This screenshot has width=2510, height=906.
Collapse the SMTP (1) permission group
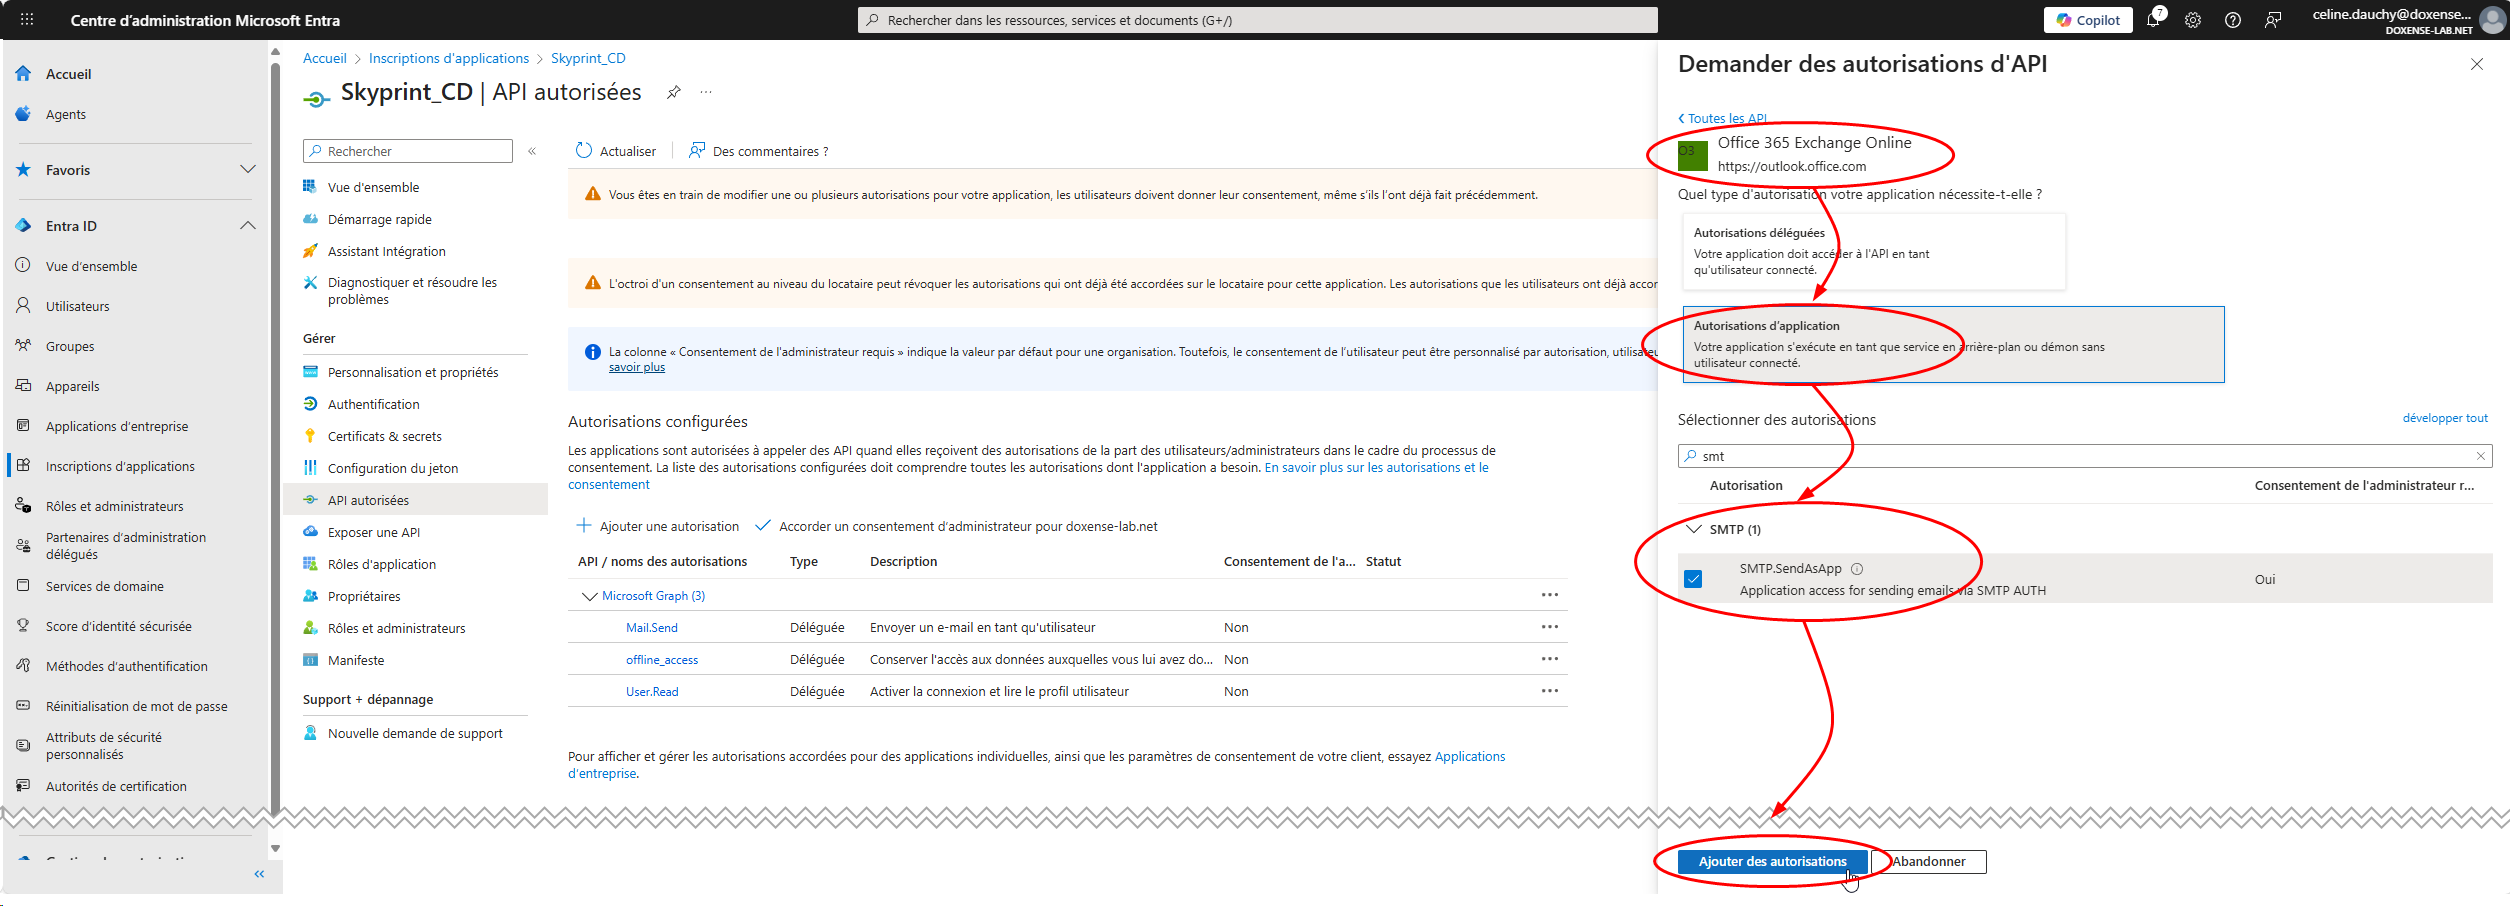click(x=1694, y=529)
